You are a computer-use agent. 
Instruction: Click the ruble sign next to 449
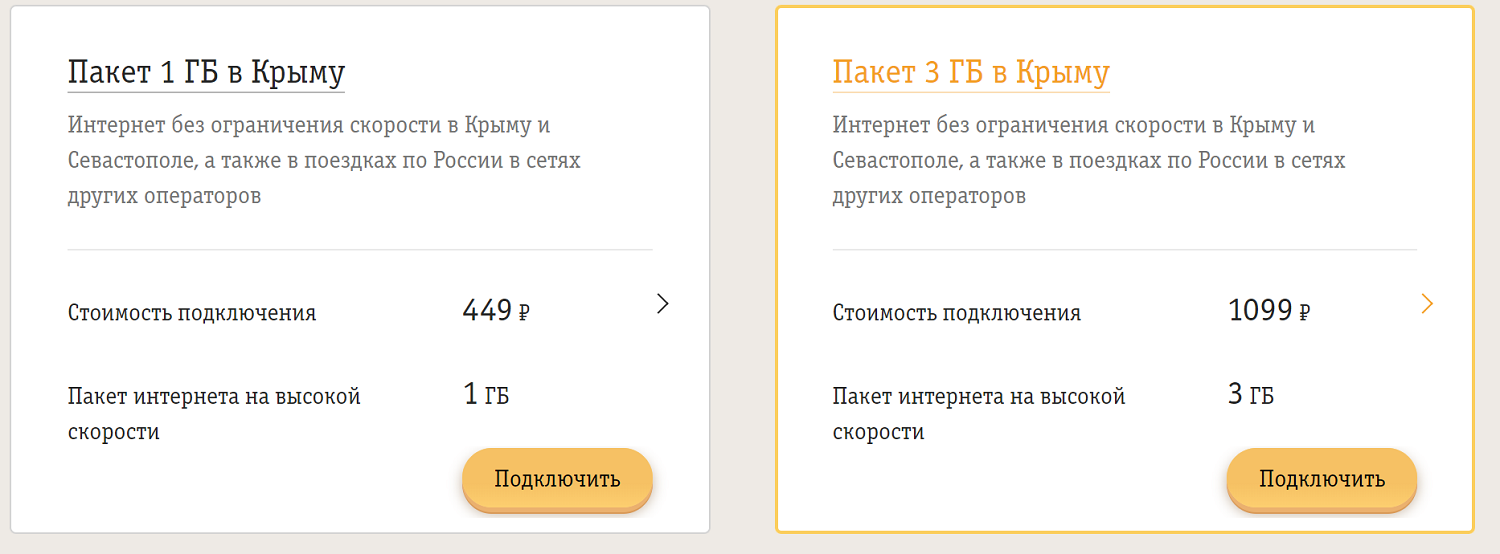point(524,313)
